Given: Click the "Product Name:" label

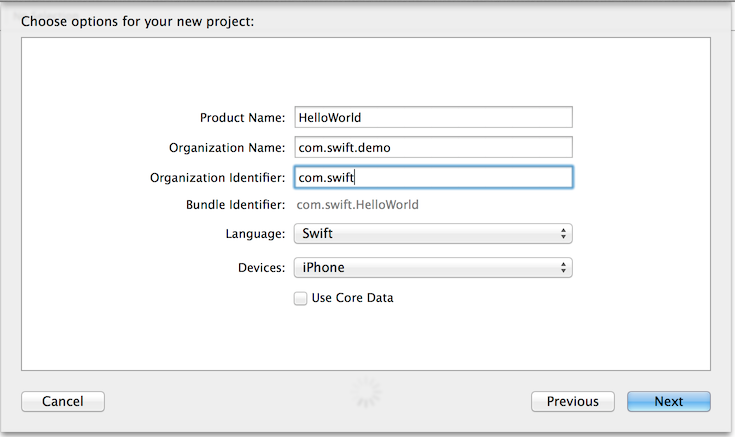Looking at the screenshot, I should coord(243,117).
